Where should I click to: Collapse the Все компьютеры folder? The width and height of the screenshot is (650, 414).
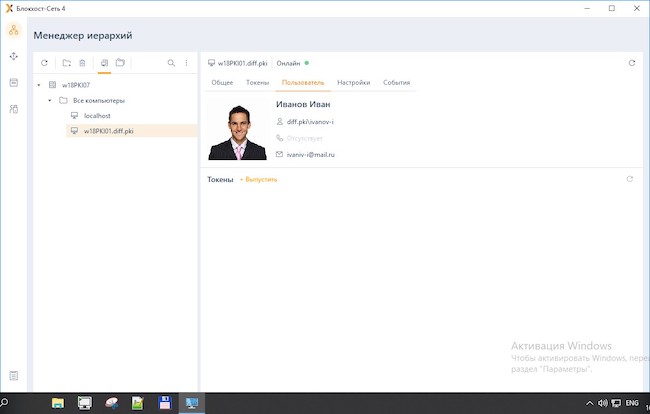(x=49, y=100)
